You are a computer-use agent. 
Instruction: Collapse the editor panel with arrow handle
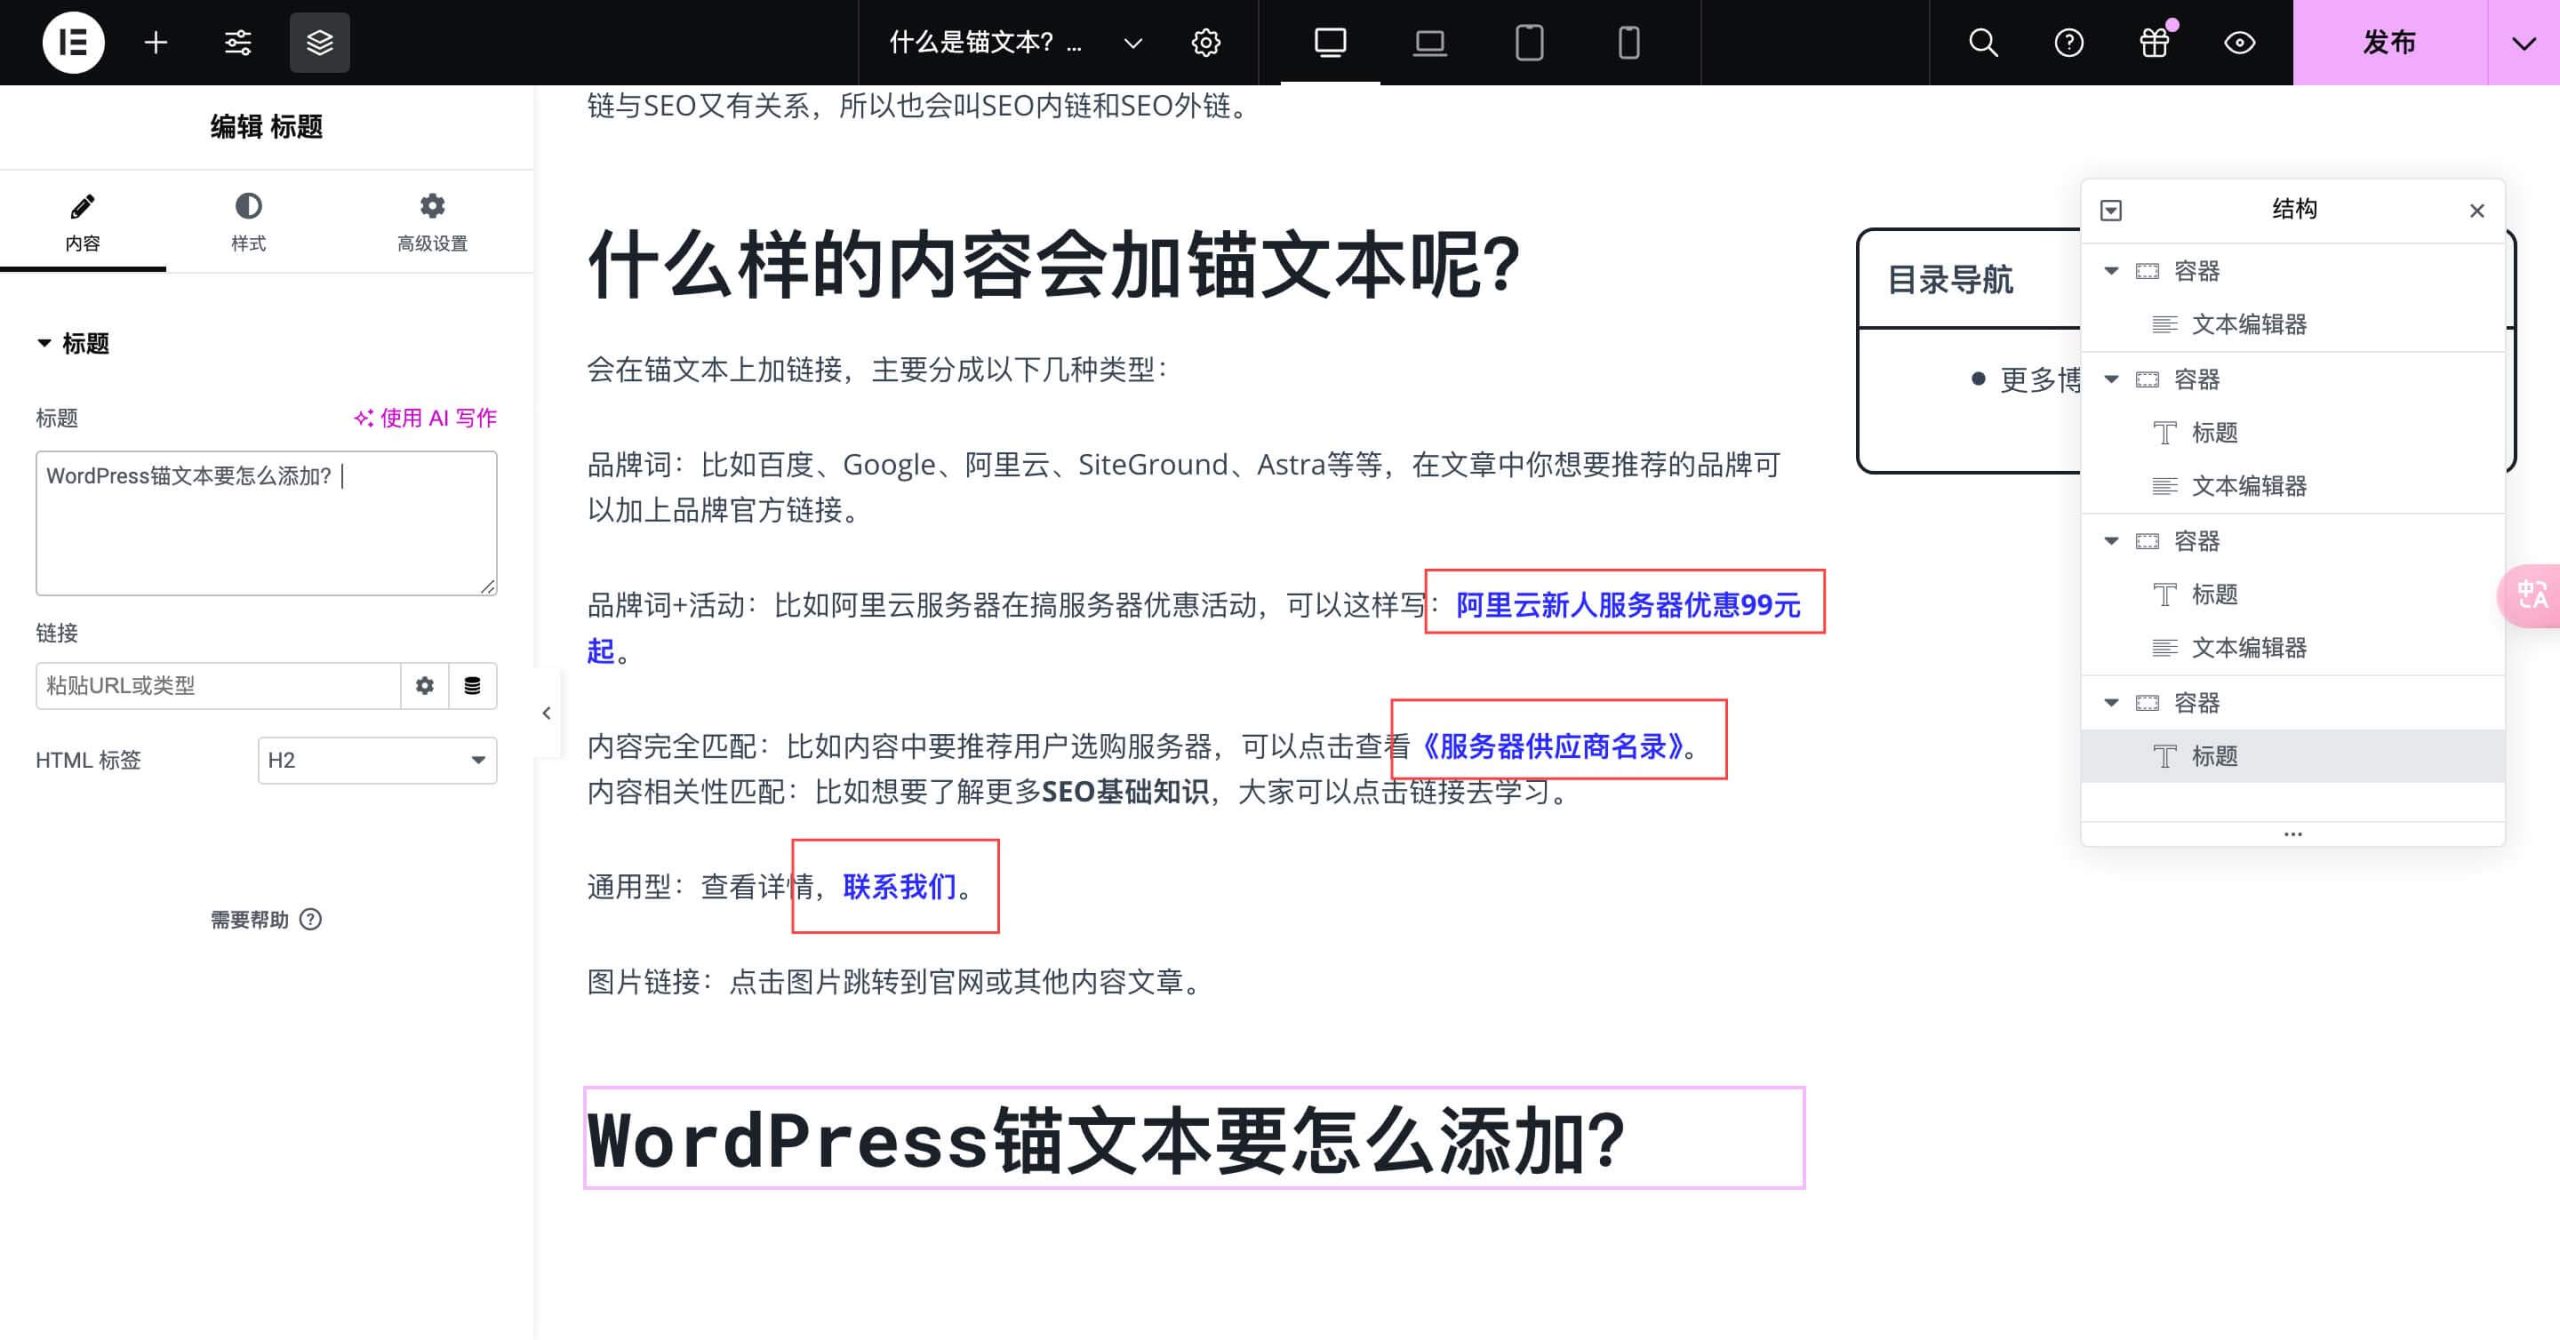(546, 713)
